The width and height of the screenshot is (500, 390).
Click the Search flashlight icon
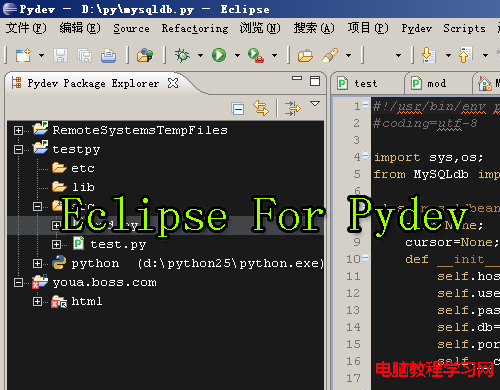330,55
